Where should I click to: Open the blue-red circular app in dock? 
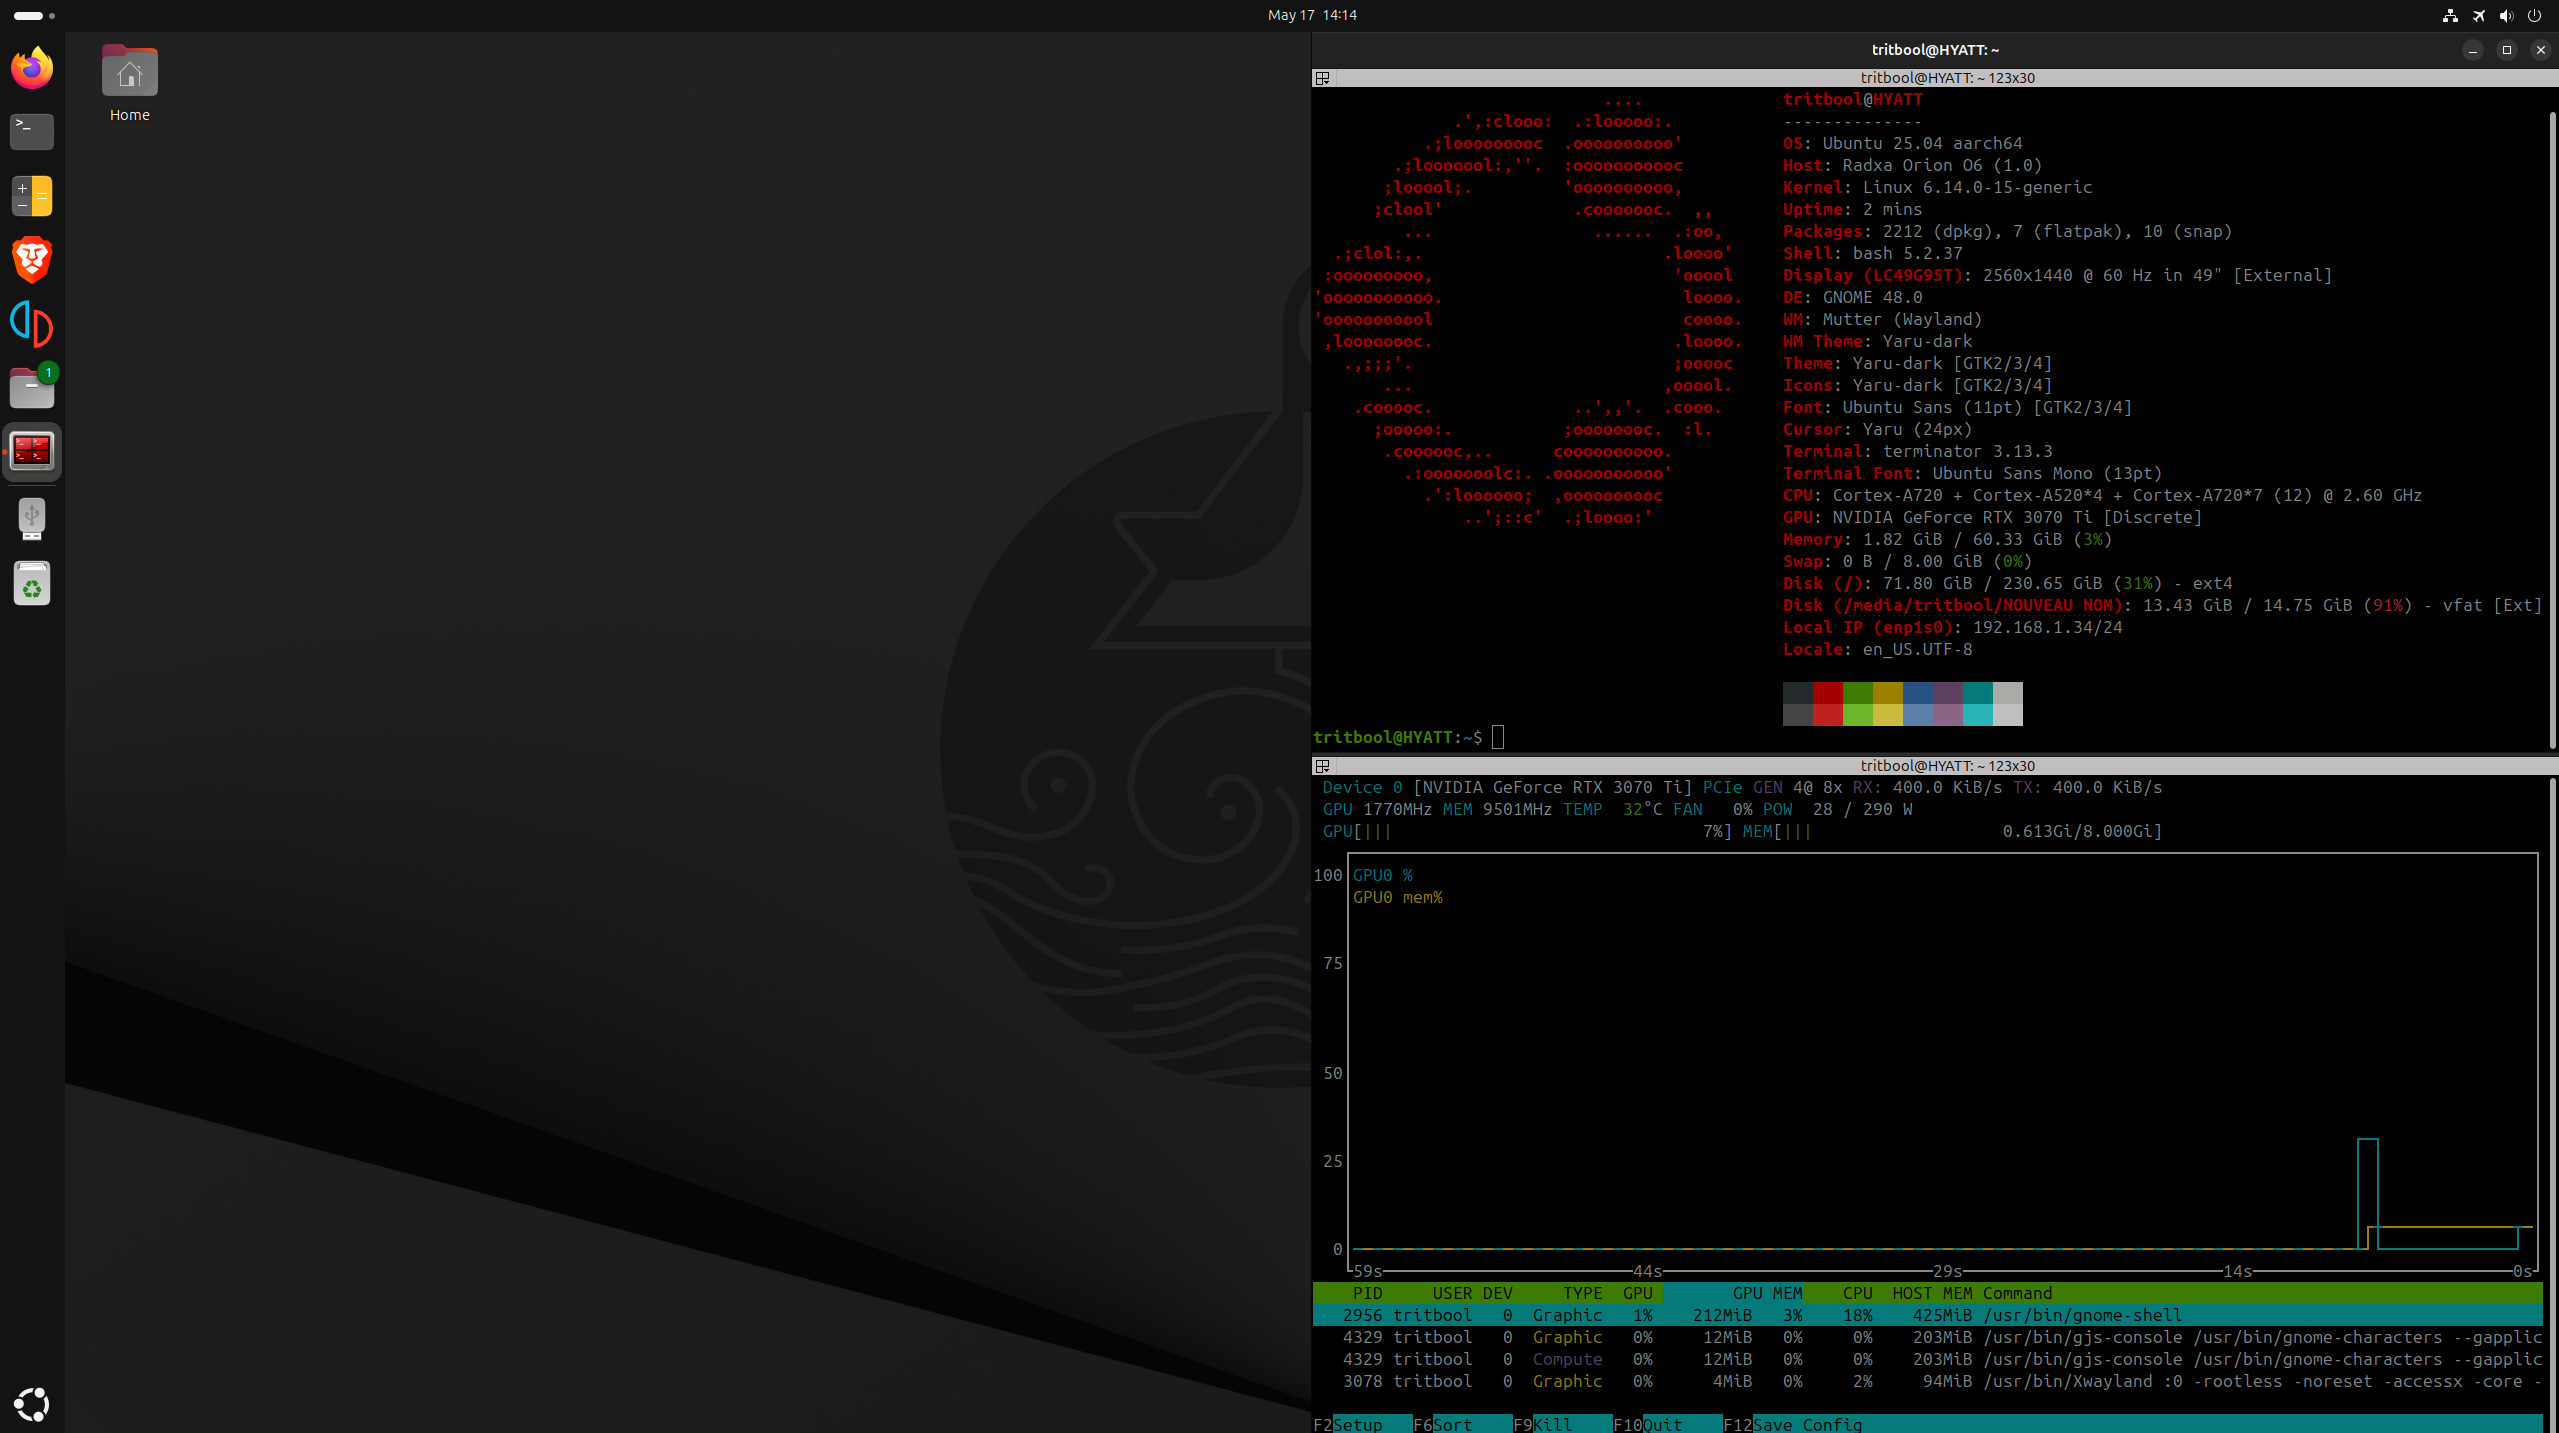tap(32, 324)
